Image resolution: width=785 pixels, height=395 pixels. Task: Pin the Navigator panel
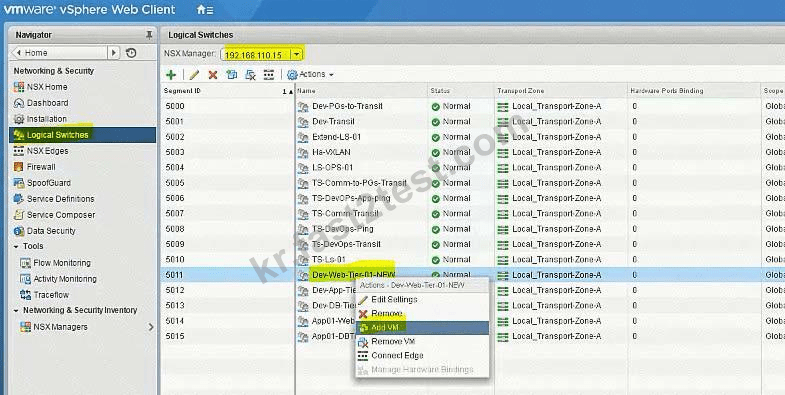tap(149, 35)
